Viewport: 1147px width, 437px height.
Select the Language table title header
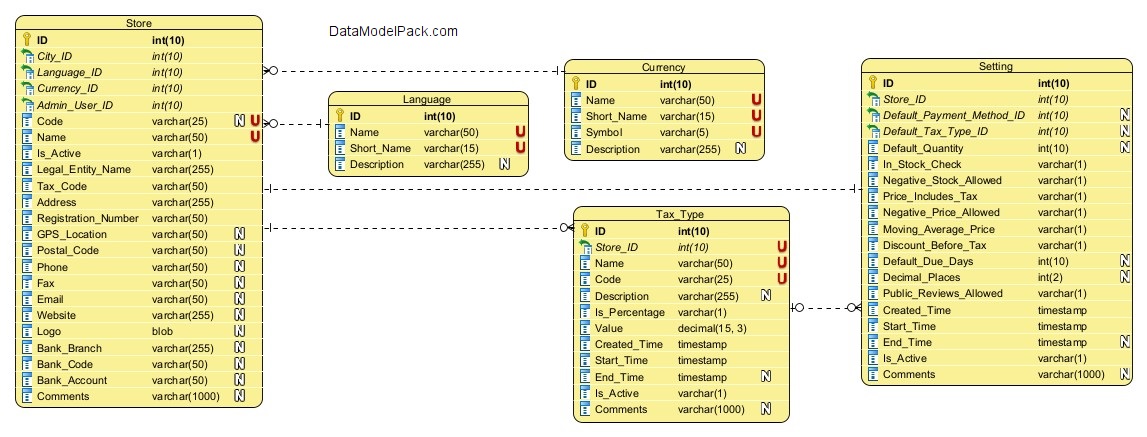(427, 99)
